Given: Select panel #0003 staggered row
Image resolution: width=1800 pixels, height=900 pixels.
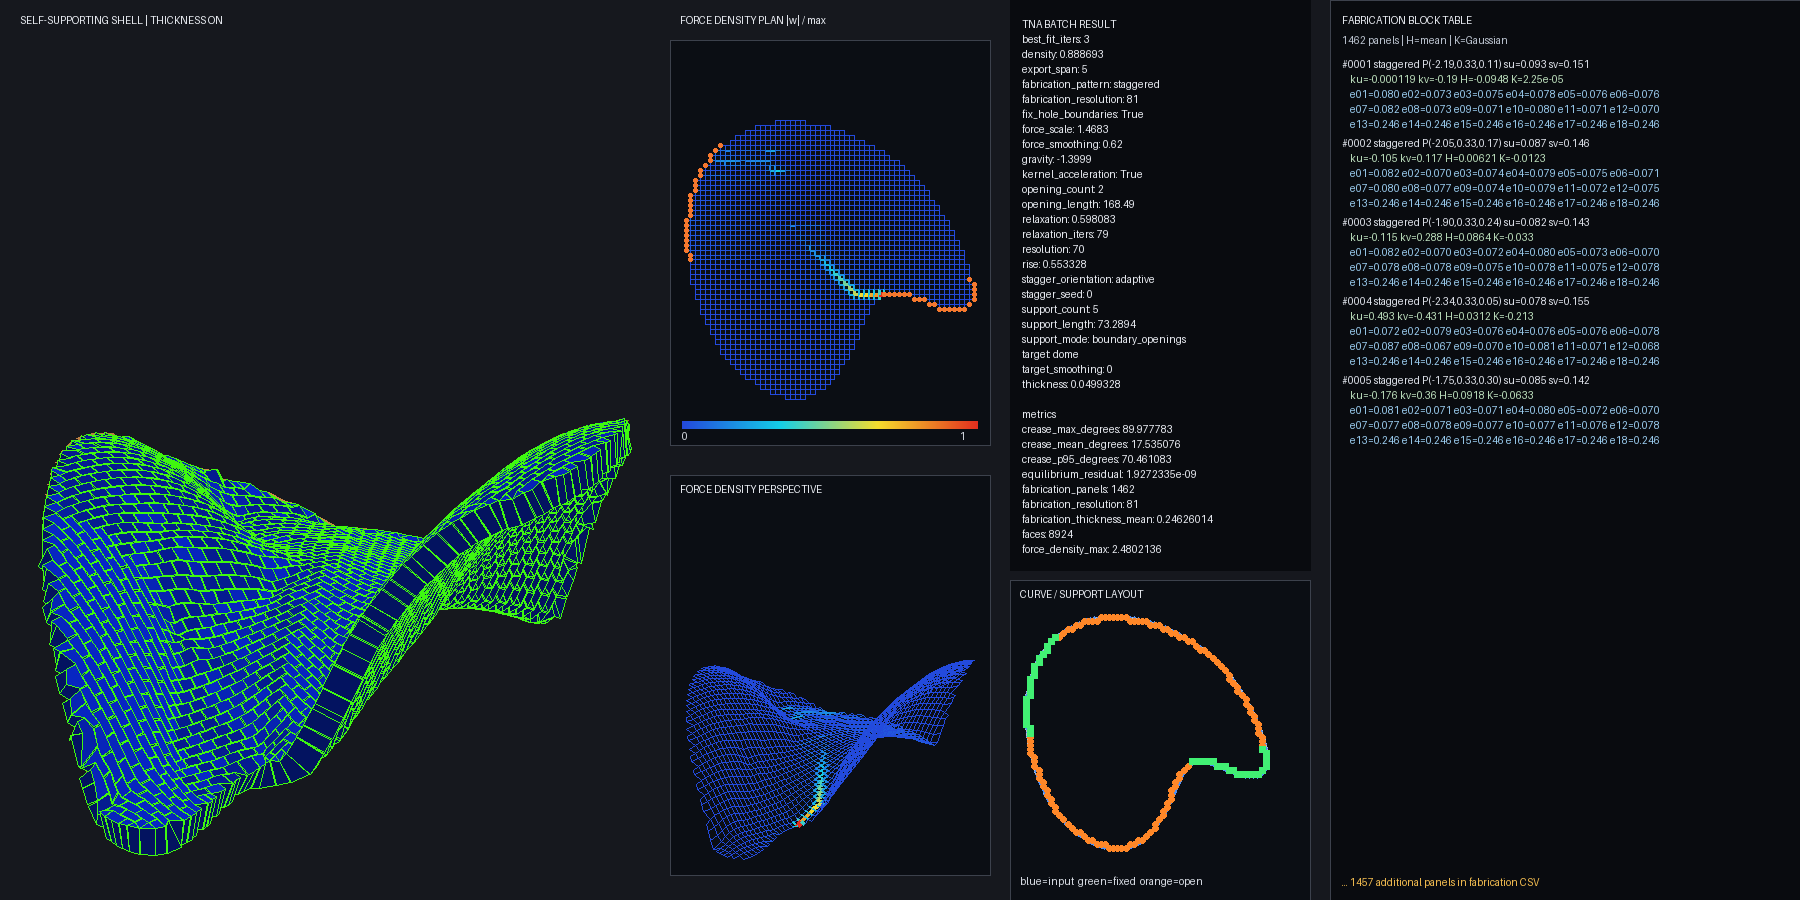Looking at the screenshot, I should [1466, 222].
